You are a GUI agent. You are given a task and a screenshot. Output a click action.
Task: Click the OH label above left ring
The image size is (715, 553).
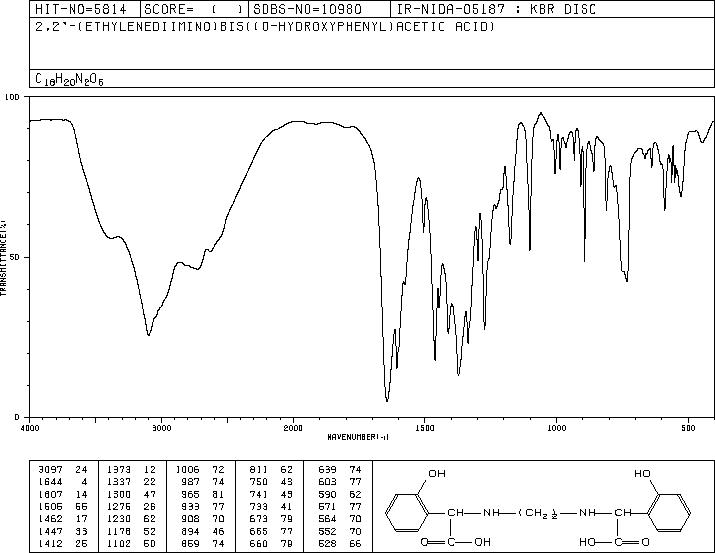[x=437, y=474]
